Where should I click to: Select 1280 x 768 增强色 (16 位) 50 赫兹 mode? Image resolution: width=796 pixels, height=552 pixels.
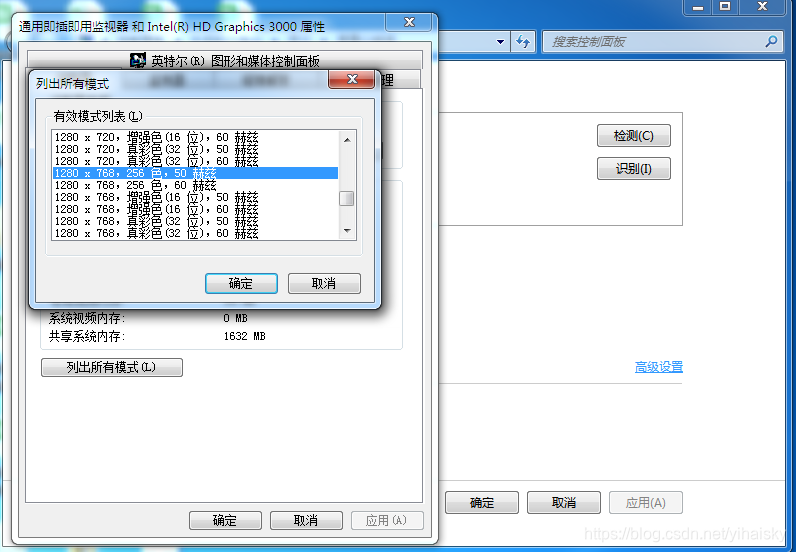click(195, 197)
